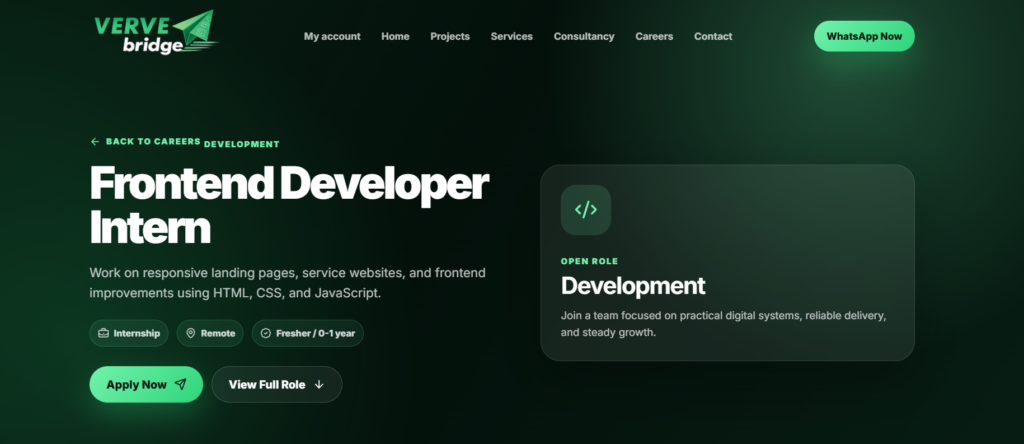Click the code brackets icon in Development card
The image size is (1024, 444).
586,210
